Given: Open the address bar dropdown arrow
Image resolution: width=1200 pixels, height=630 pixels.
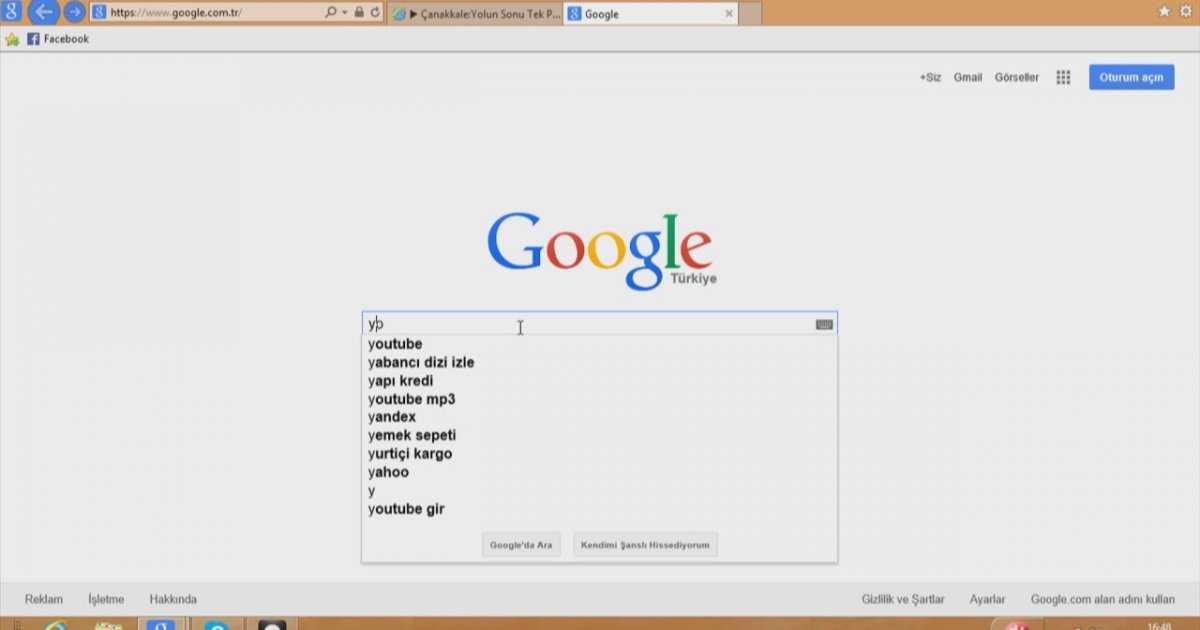Looking at the screenshot, I should 345,13.
